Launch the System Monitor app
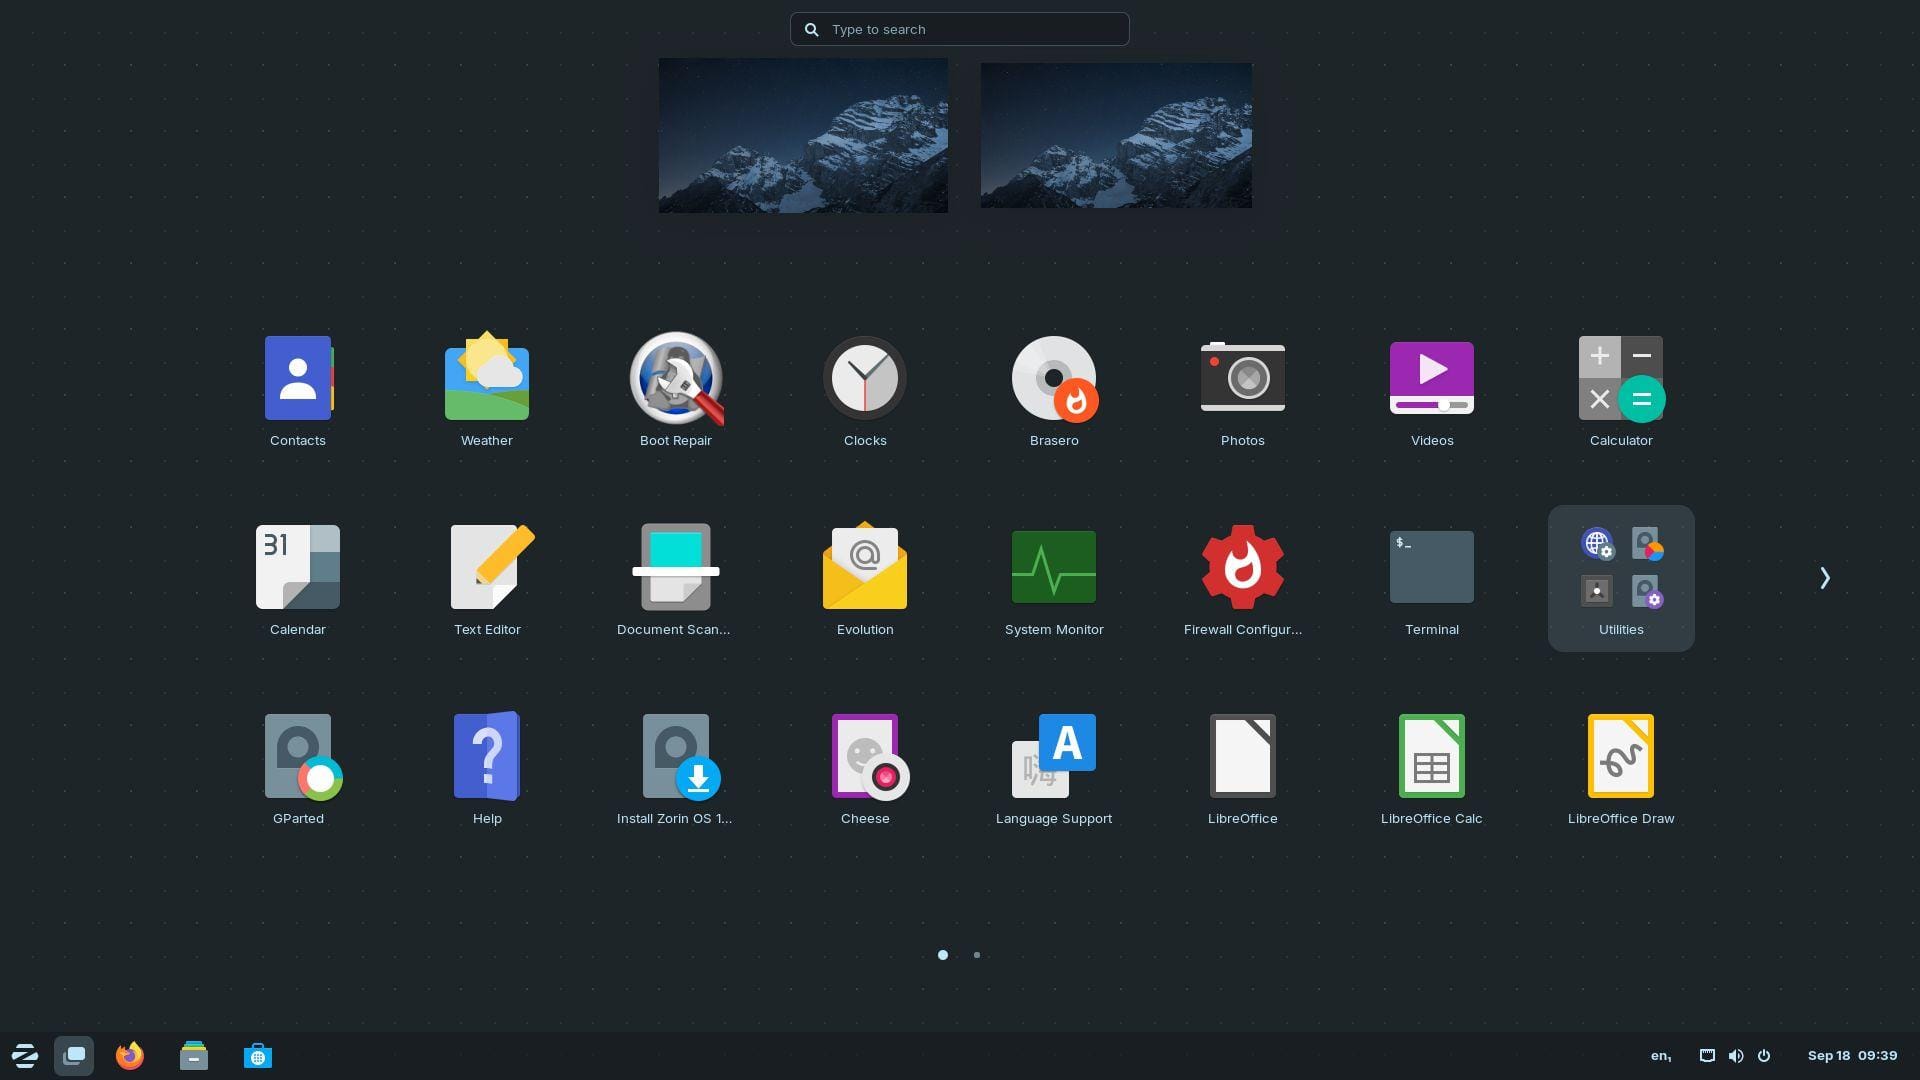 (x=1053, y=567)
